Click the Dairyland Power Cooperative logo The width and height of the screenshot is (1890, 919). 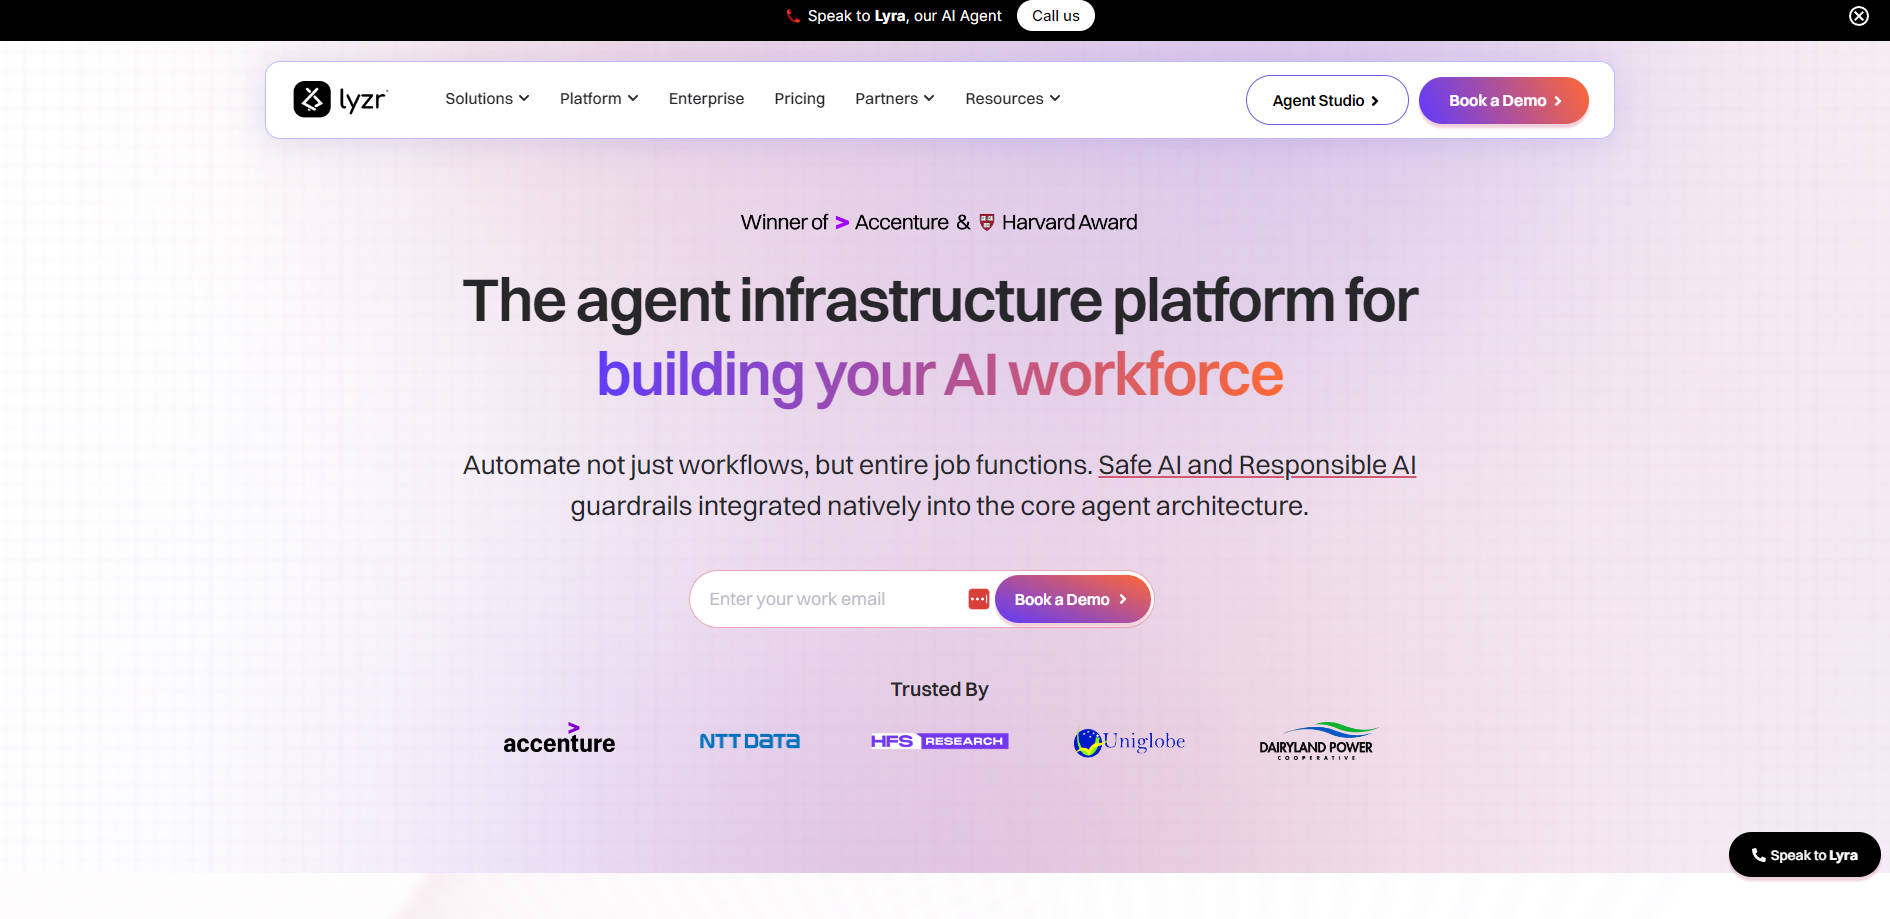coord(1316,742)
